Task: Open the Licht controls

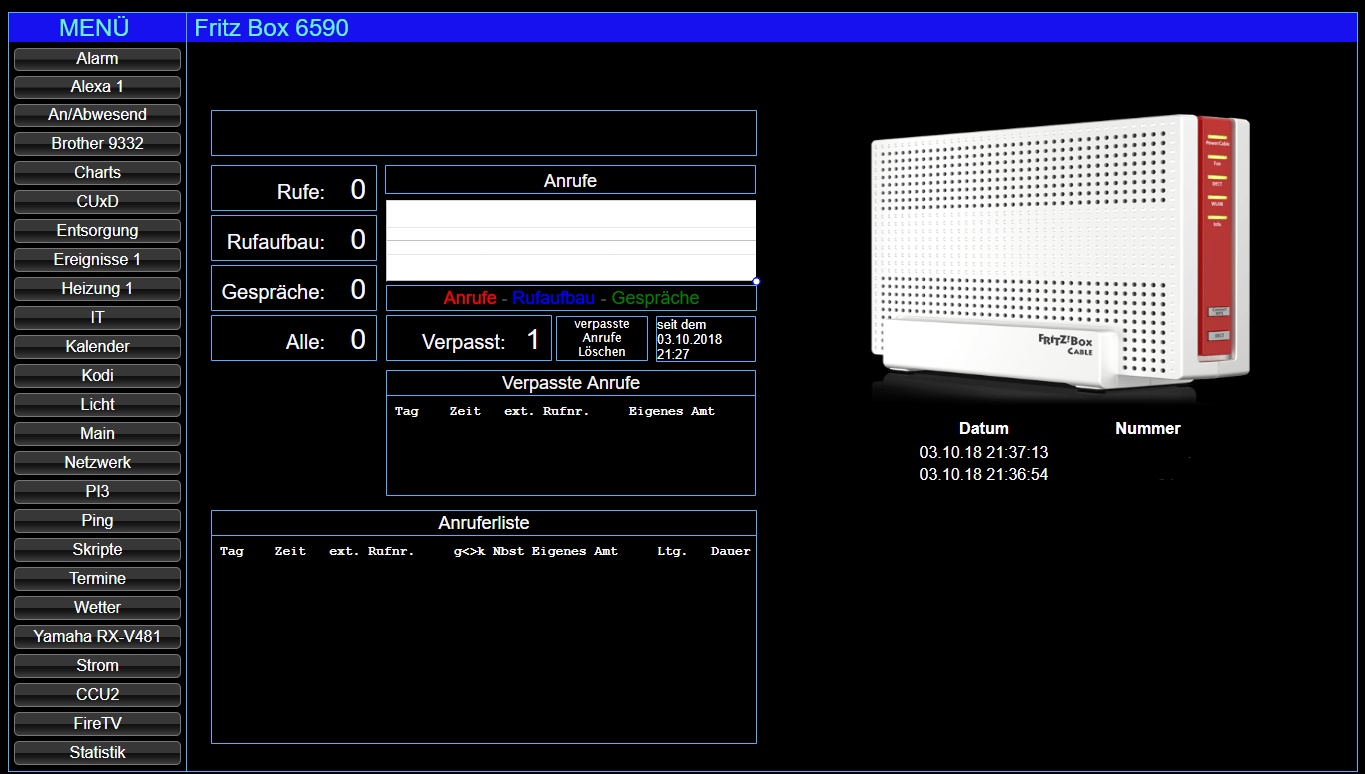Action: tap(97, 405)
